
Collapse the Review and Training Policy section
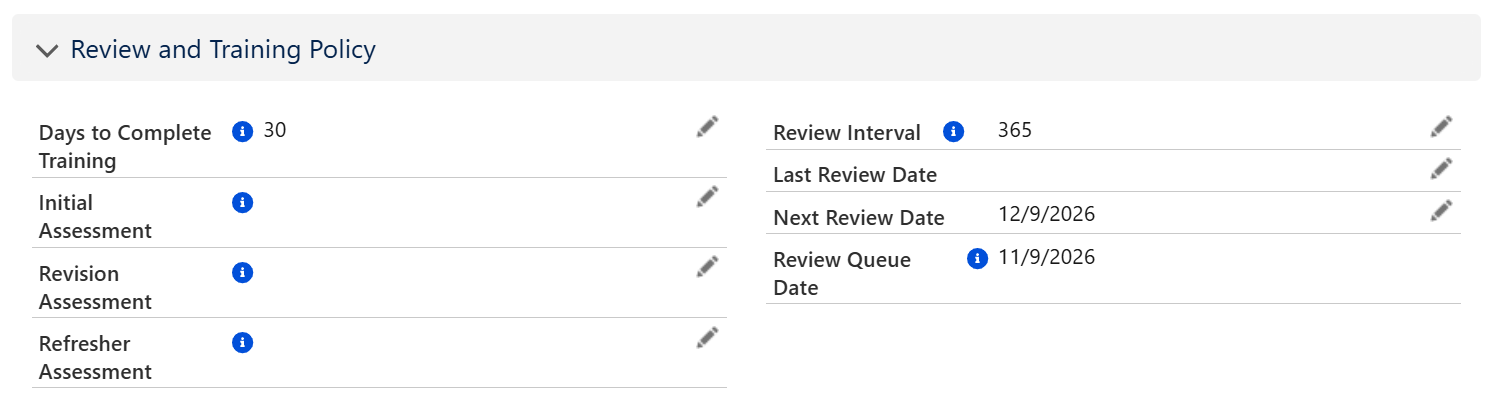click(x=47, y=50)
